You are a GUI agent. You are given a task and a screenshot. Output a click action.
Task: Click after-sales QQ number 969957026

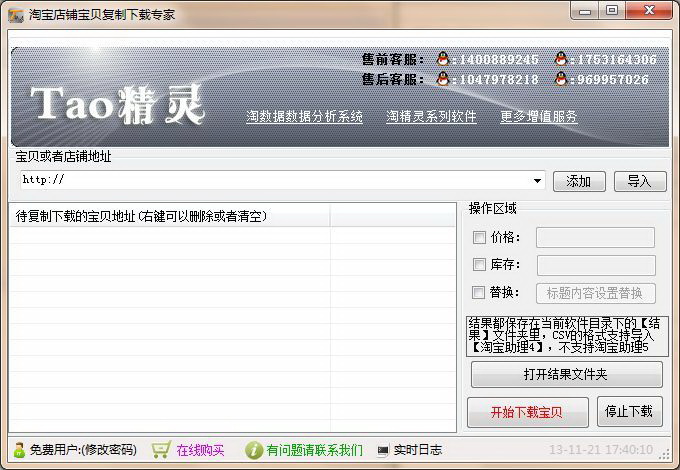[x=613, y=79]
